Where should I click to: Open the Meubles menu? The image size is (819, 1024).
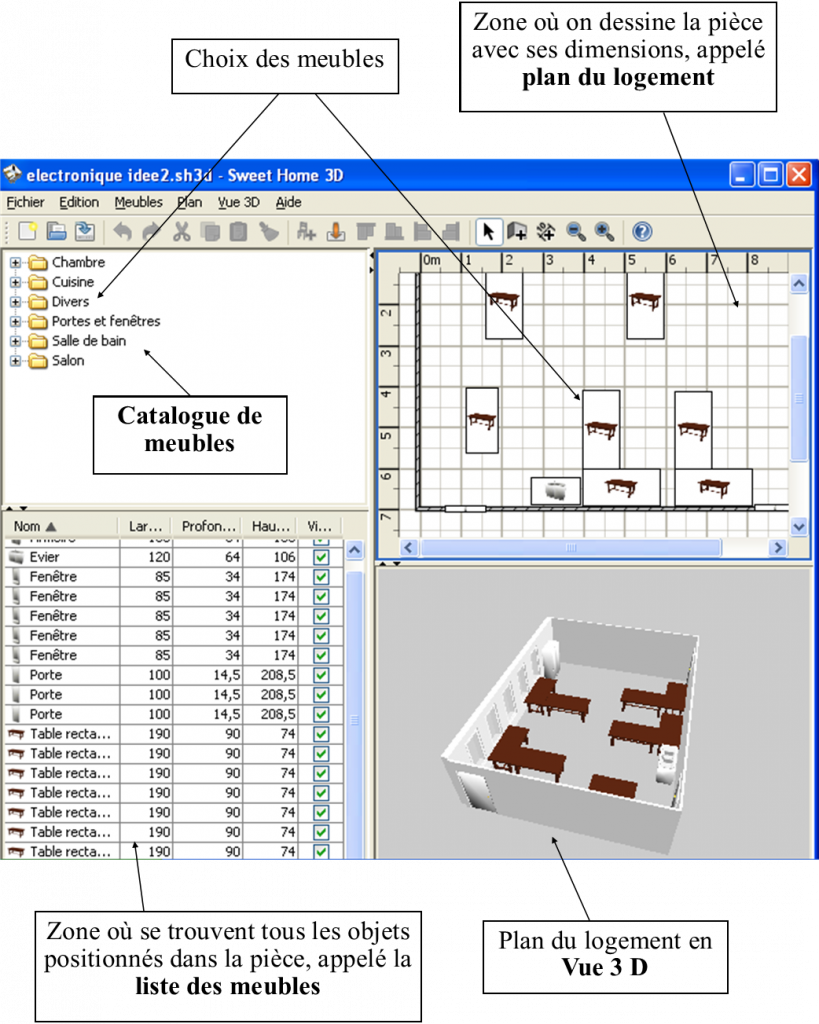(x=138, y=202)
